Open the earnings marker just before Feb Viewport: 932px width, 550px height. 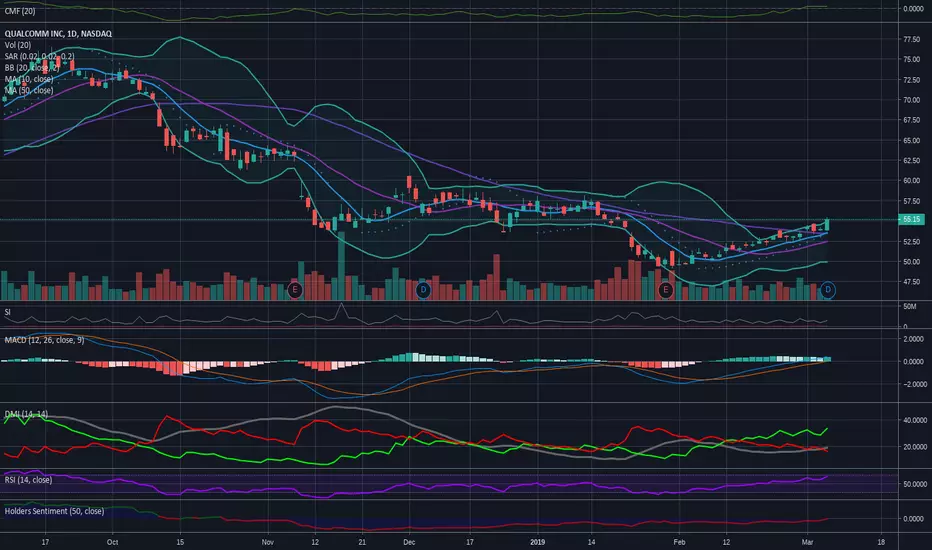pyautogui.click(x=666, y=290)
